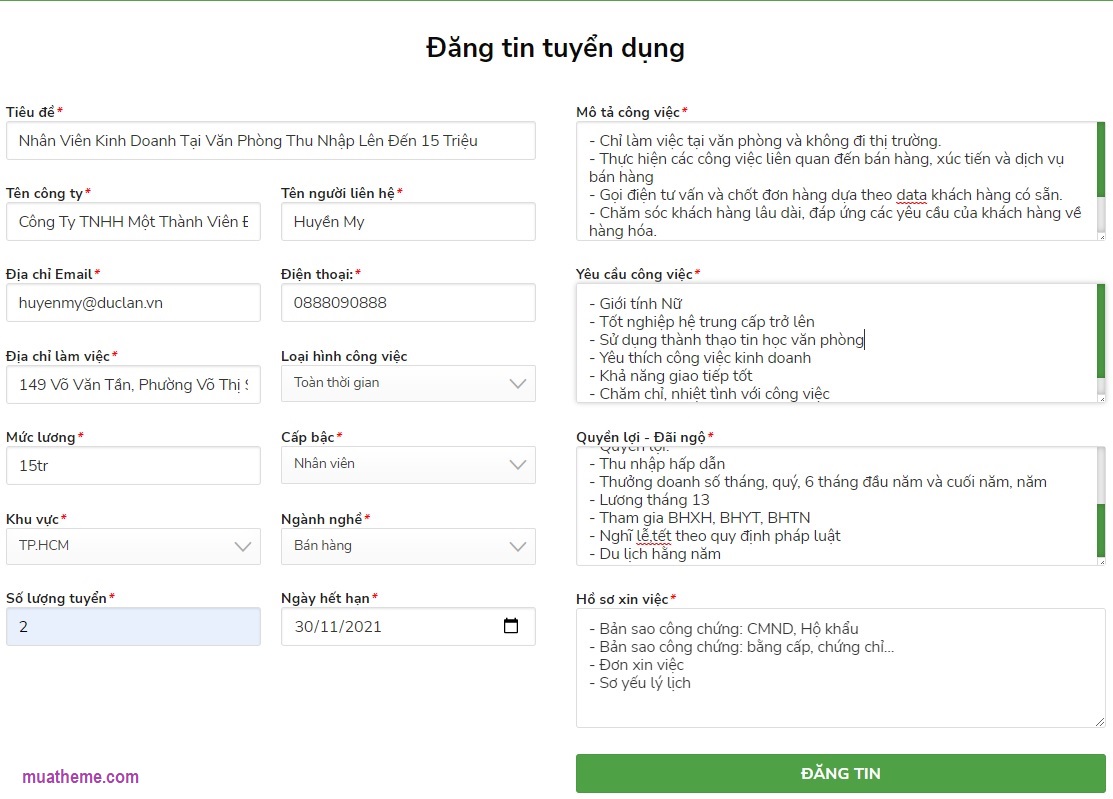This screenshot has width=1113, height=799.
Task: Open the Cấp bậc dropdown
Action: (x=408, y=464)
